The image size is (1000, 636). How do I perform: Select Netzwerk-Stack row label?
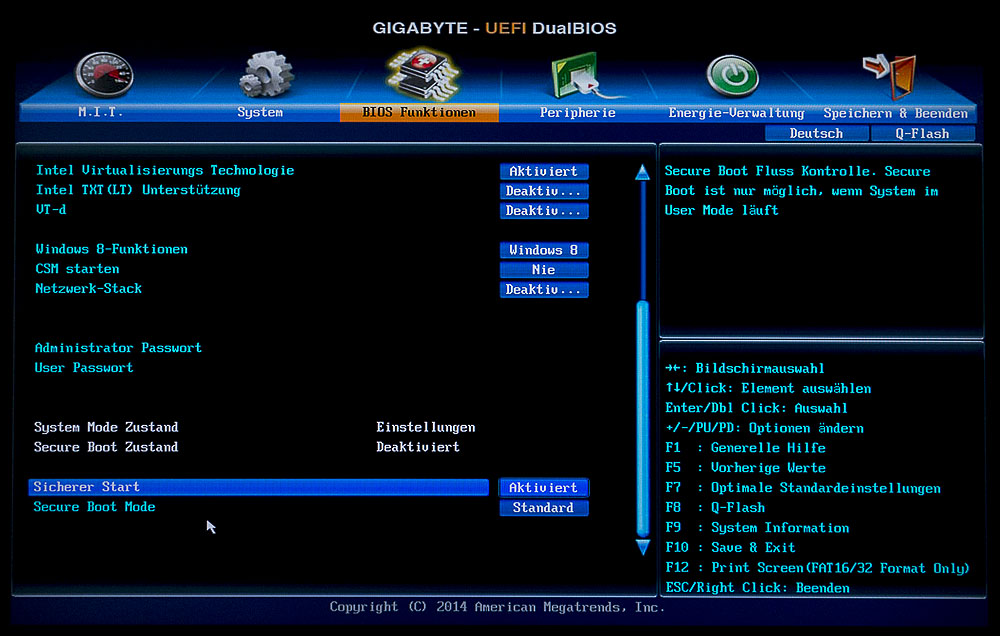pos(89,288)
